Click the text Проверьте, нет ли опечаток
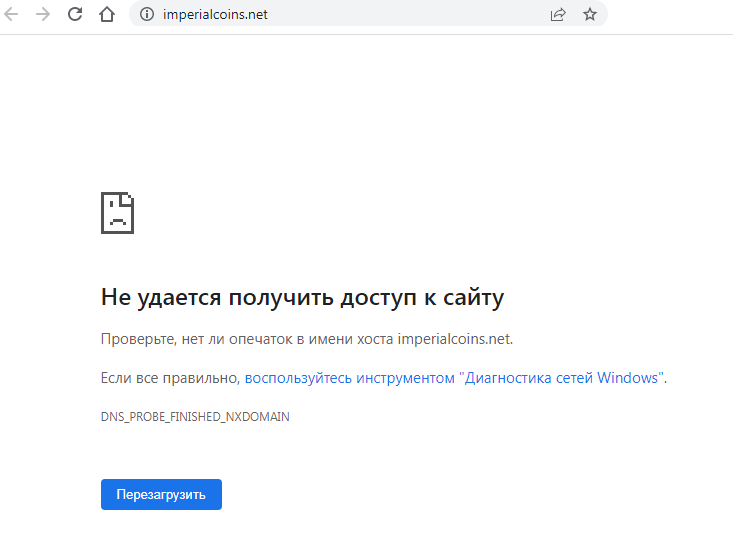733x548 pixels. pos(196,339)
